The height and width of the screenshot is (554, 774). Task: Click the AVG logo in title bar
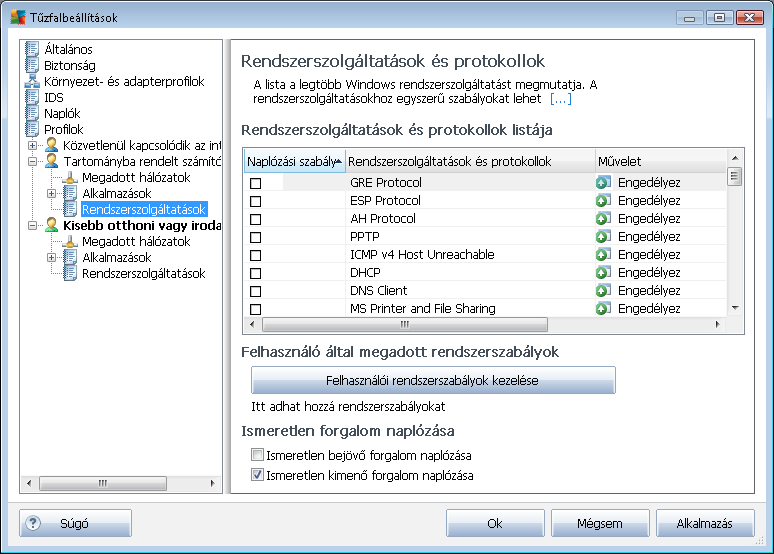[18, 17]
